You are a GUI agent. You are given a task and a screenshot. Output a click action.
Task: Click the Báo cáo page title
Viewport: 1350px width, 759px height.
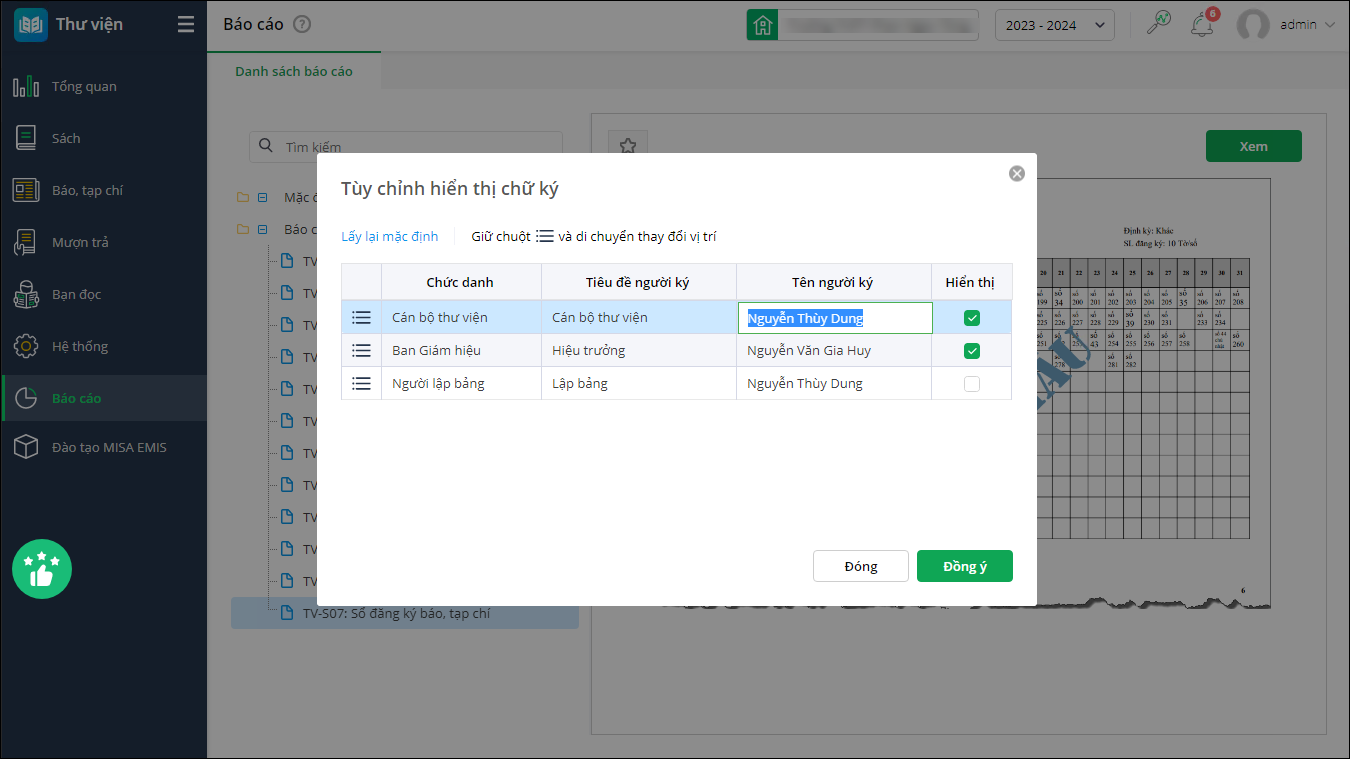click(x=254, y=25)
